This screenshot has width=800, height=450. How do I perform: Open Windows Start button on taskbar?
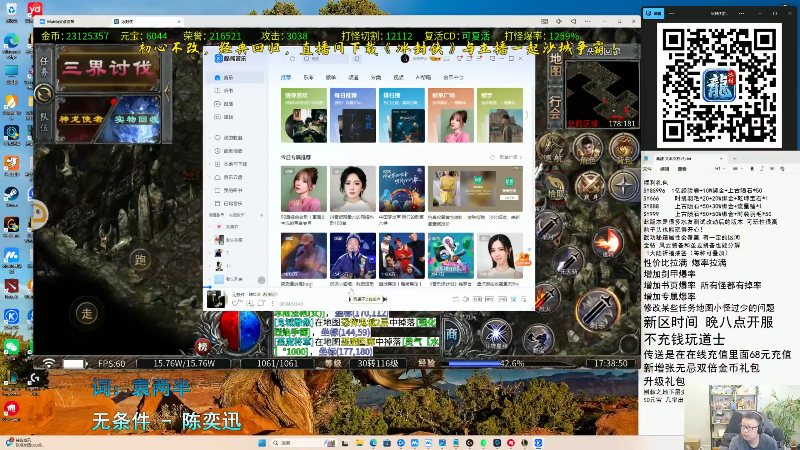coord(262,443)
